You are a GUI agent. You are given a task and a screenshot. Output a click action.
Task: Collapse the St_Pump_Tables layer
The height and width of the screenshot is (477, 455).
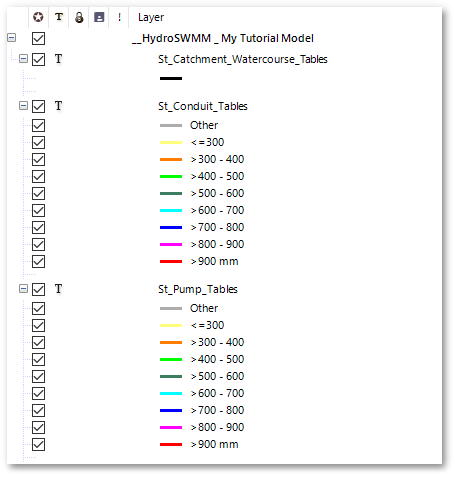tap(23, 289)
